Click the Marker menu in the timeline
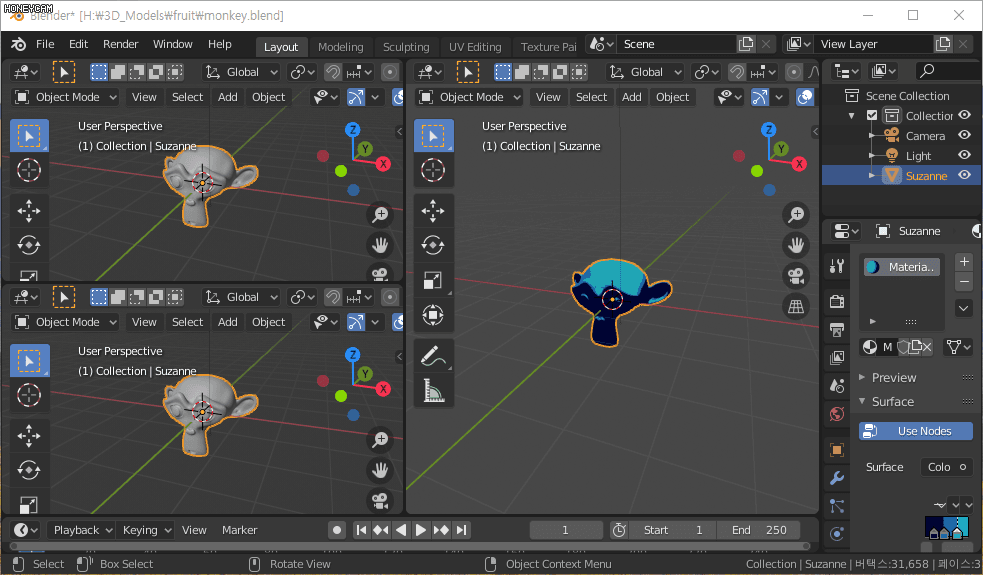This screenshot has height=575, width=983. 239,530
